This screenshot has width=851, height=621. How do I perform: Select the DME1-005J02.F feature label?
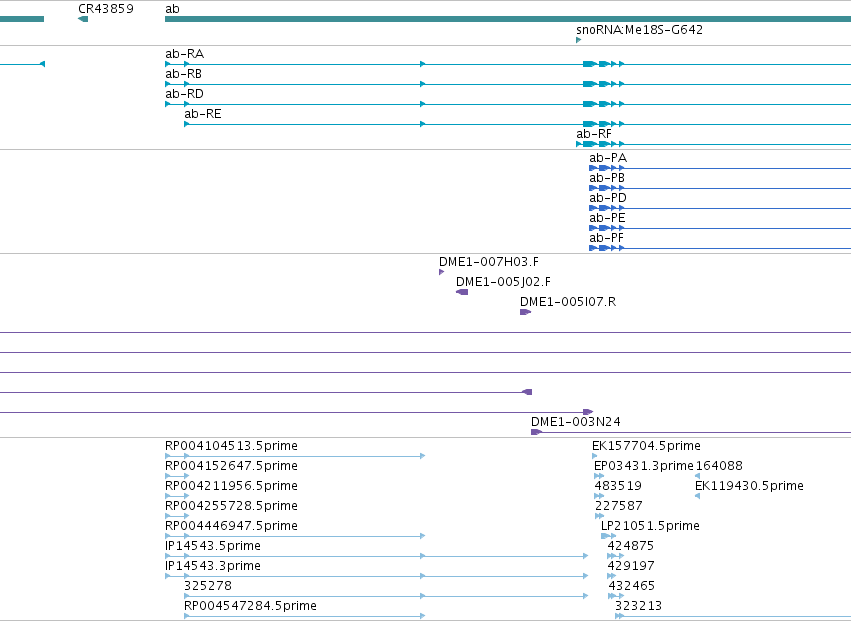(x=503, y=282)
